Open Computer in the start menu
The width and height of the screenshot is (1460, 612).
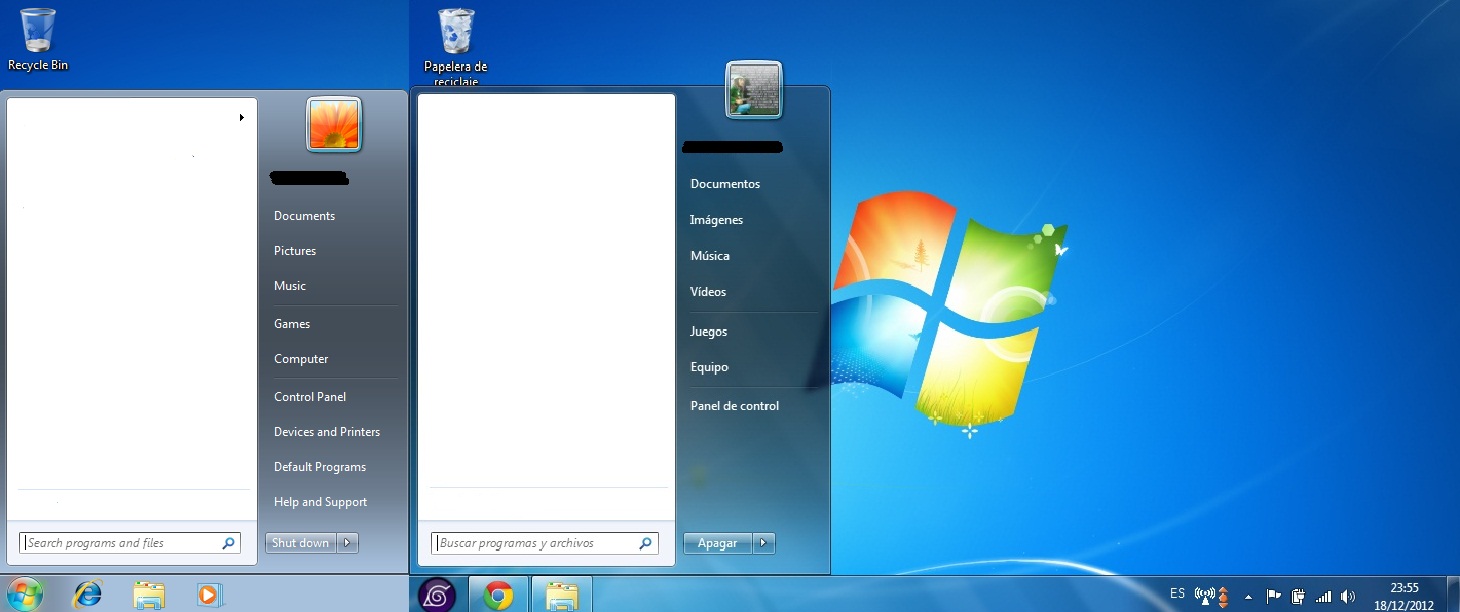[301, 359]
